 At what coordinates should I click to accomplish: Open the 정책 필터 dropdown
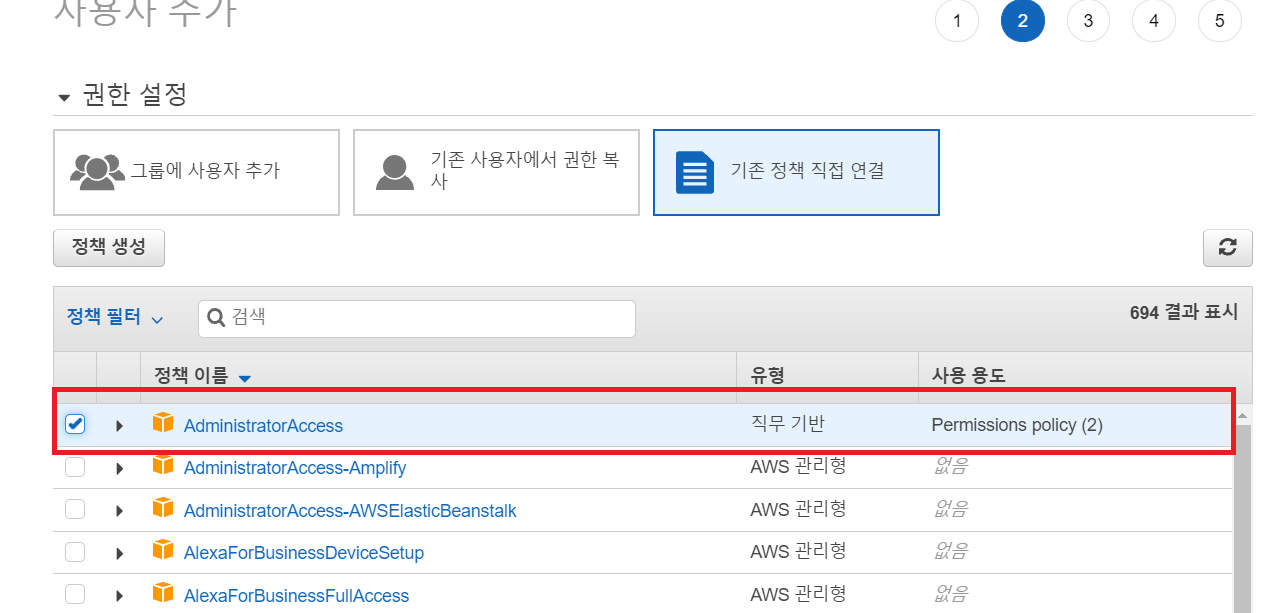point(115,318)
